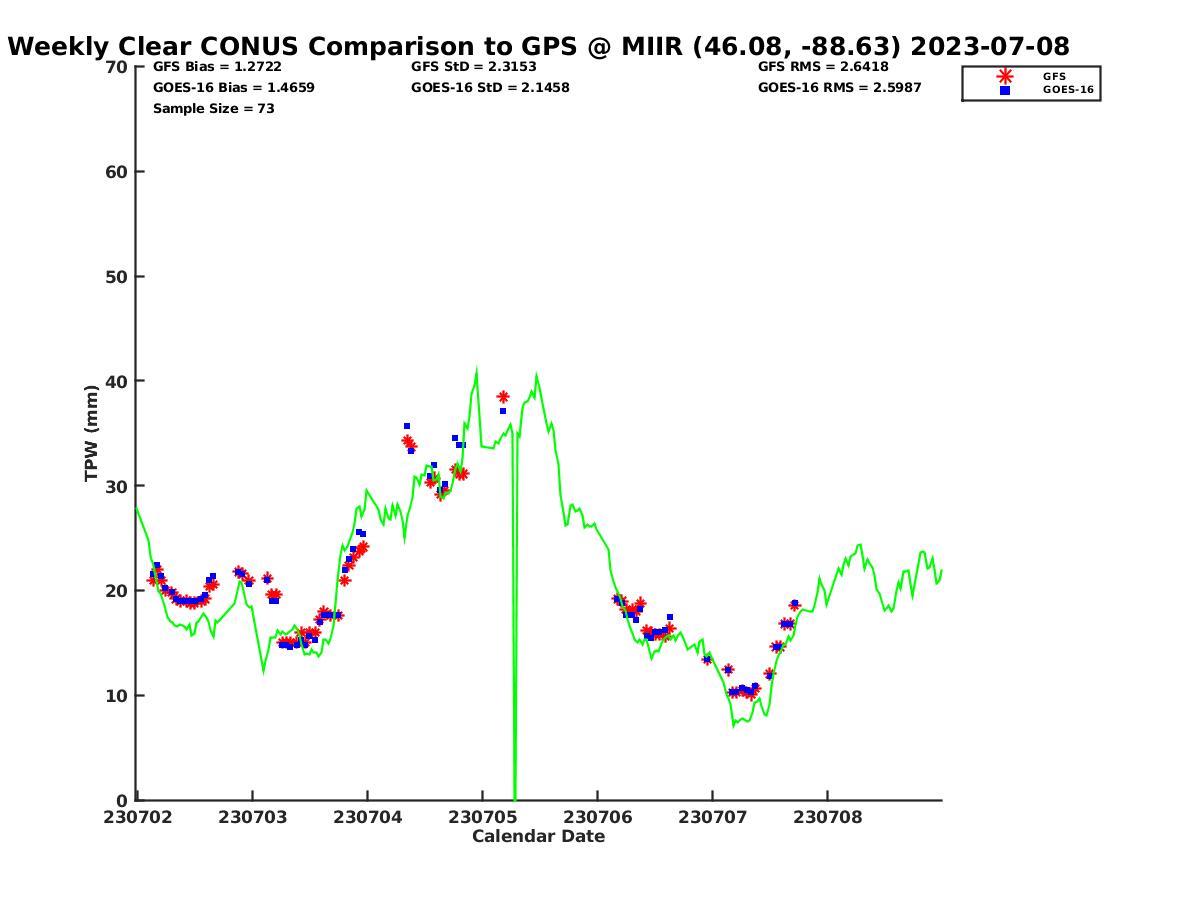
Task: Select the GOES-16 RMS = 2.5987 text
Action: tap(839, 88)
